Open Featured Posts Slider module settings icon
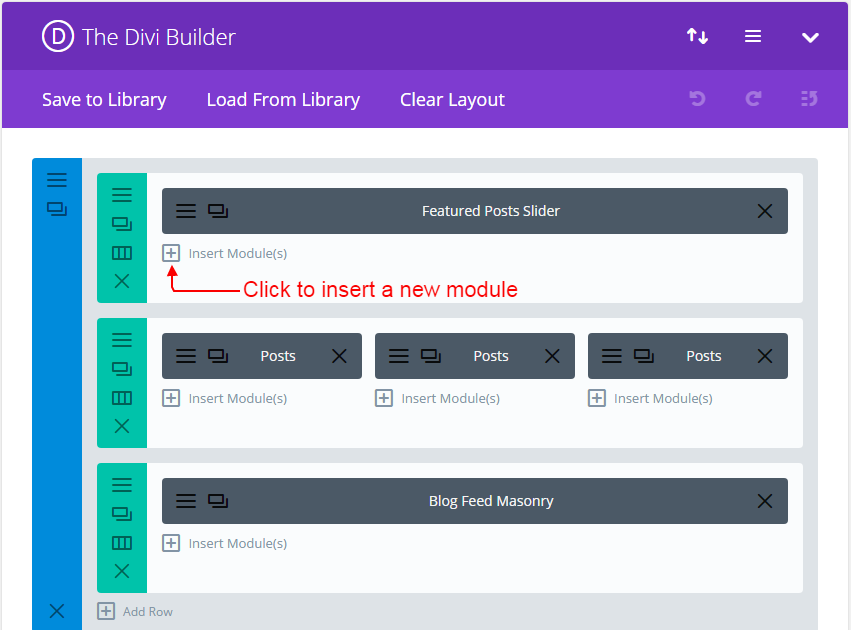851x630 pixels. (x=186, y=211)
